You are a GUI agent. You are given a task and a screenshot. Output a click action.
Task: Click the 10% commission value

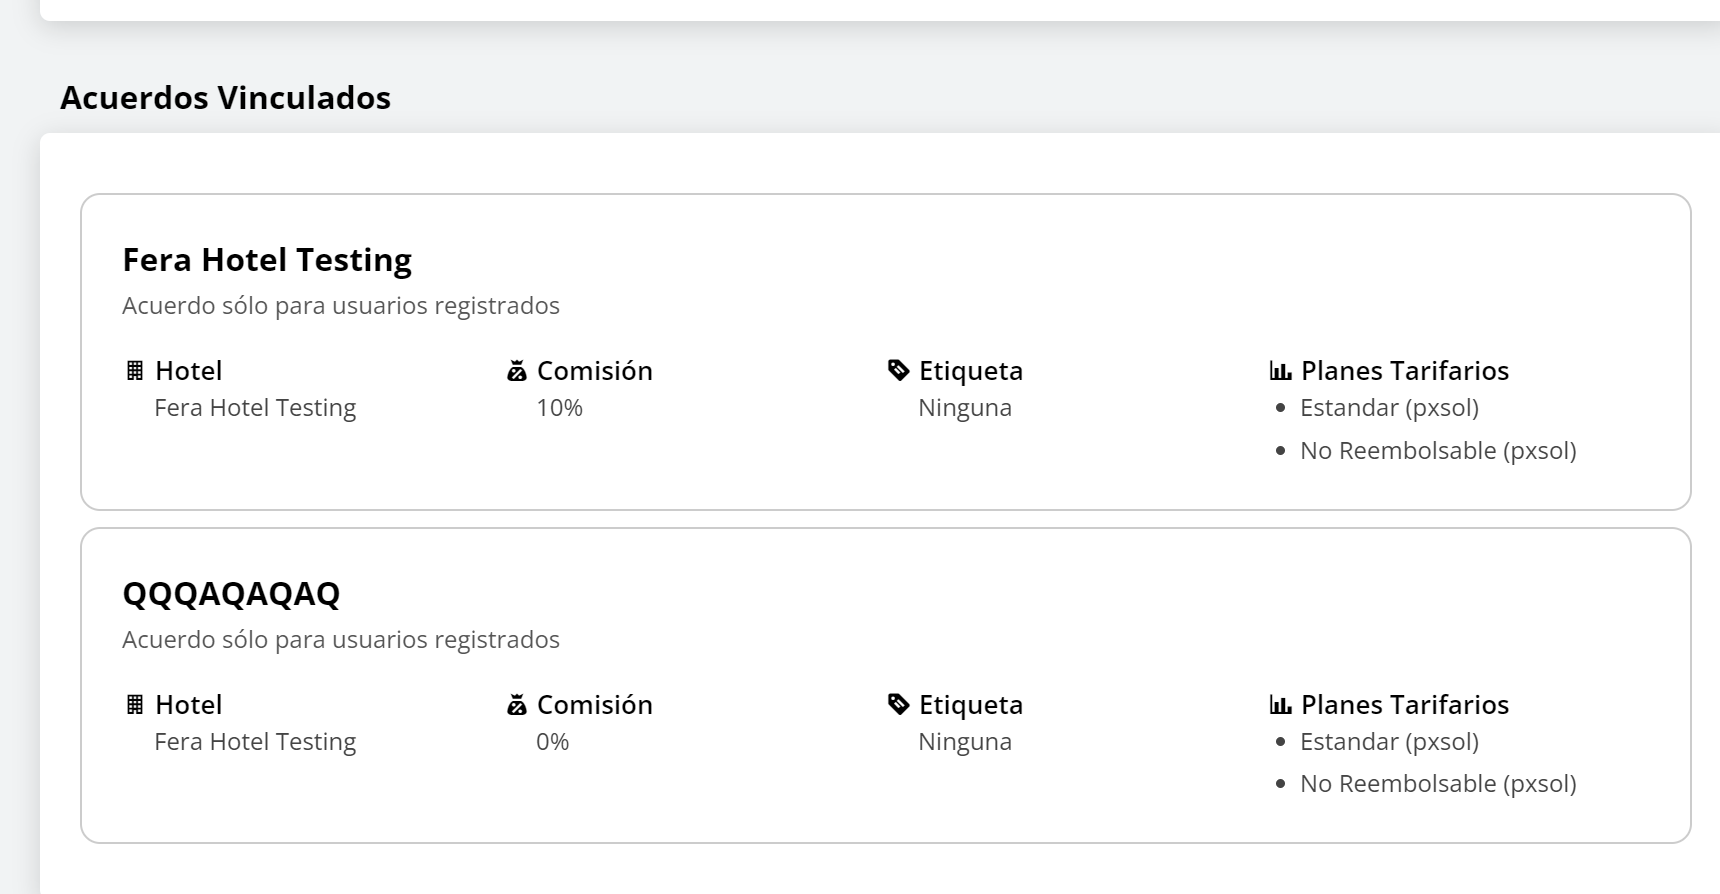point(559,408)
